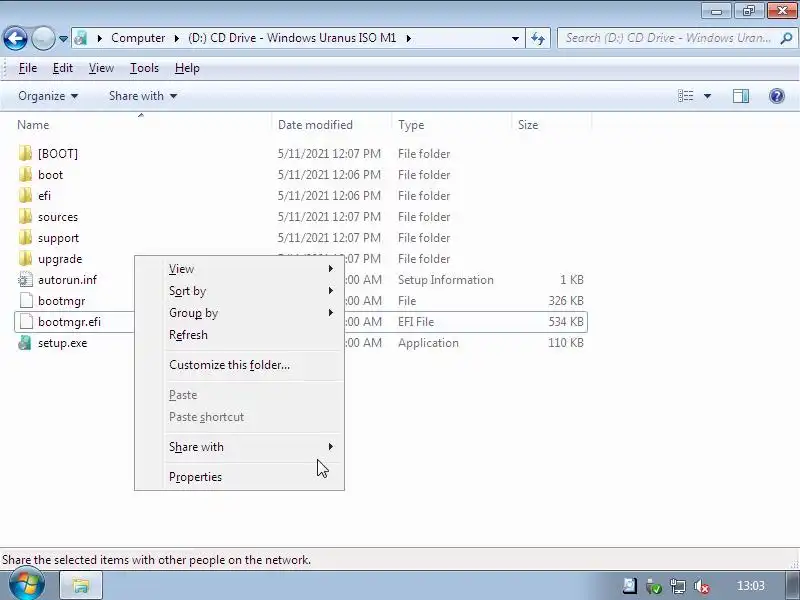Click Windows Explorer taskbar button
Viewport: 800px width, 600px height.
coord(81,585)
